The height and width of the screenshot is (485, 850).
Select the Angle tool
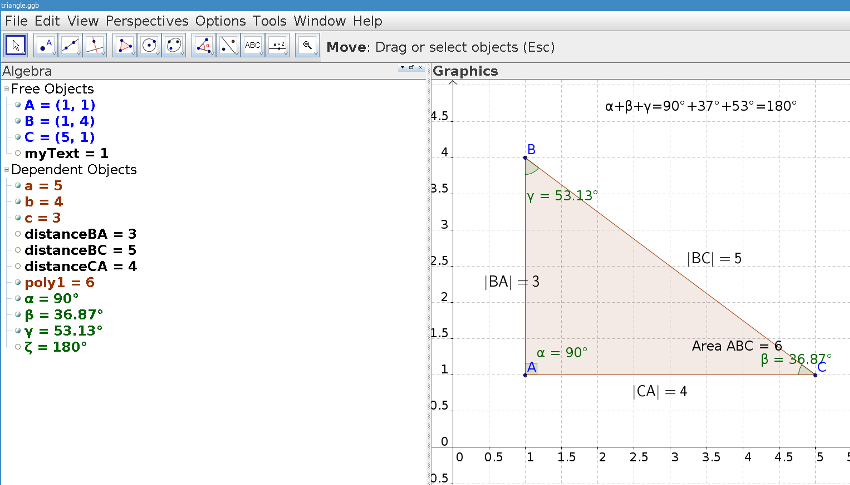[x=204, y=46]
